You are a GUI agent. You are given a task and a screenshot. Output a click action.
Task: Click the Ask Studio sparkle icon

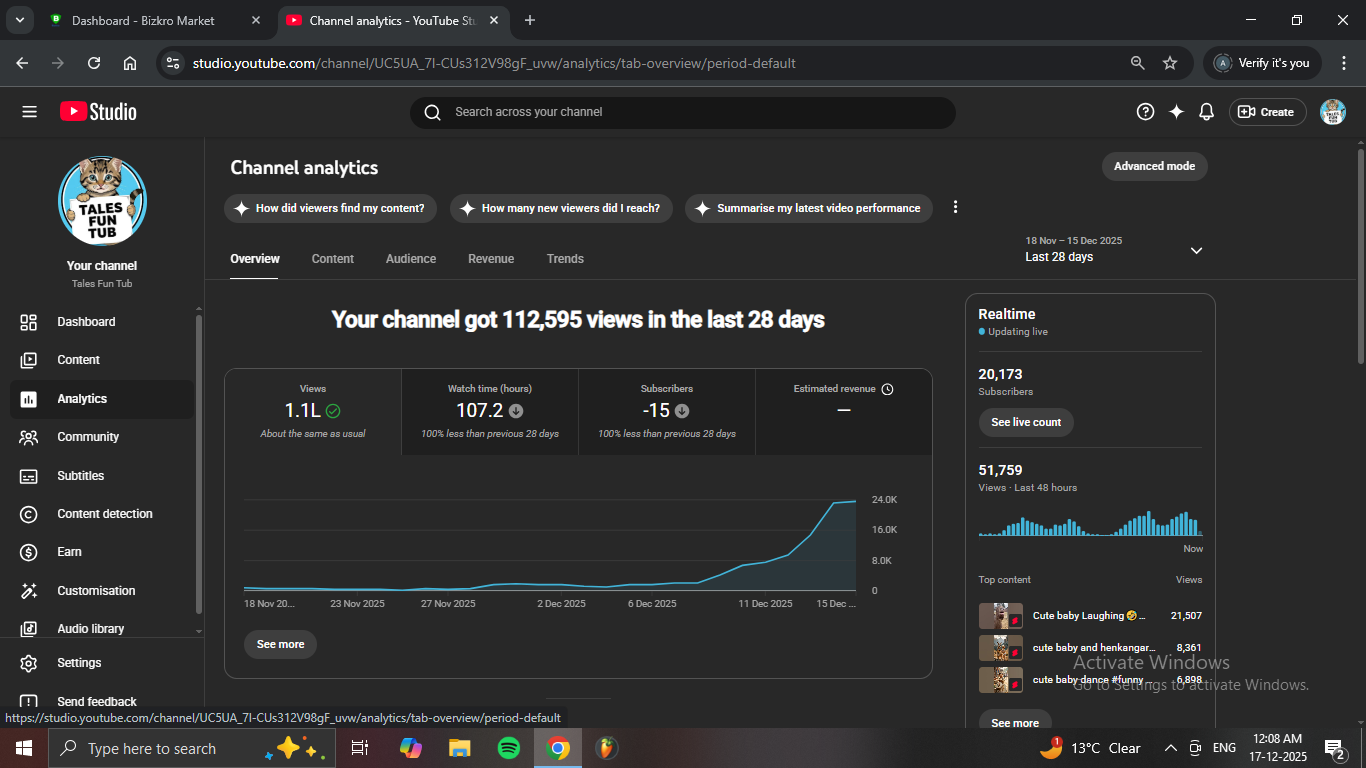[1176, 112]
